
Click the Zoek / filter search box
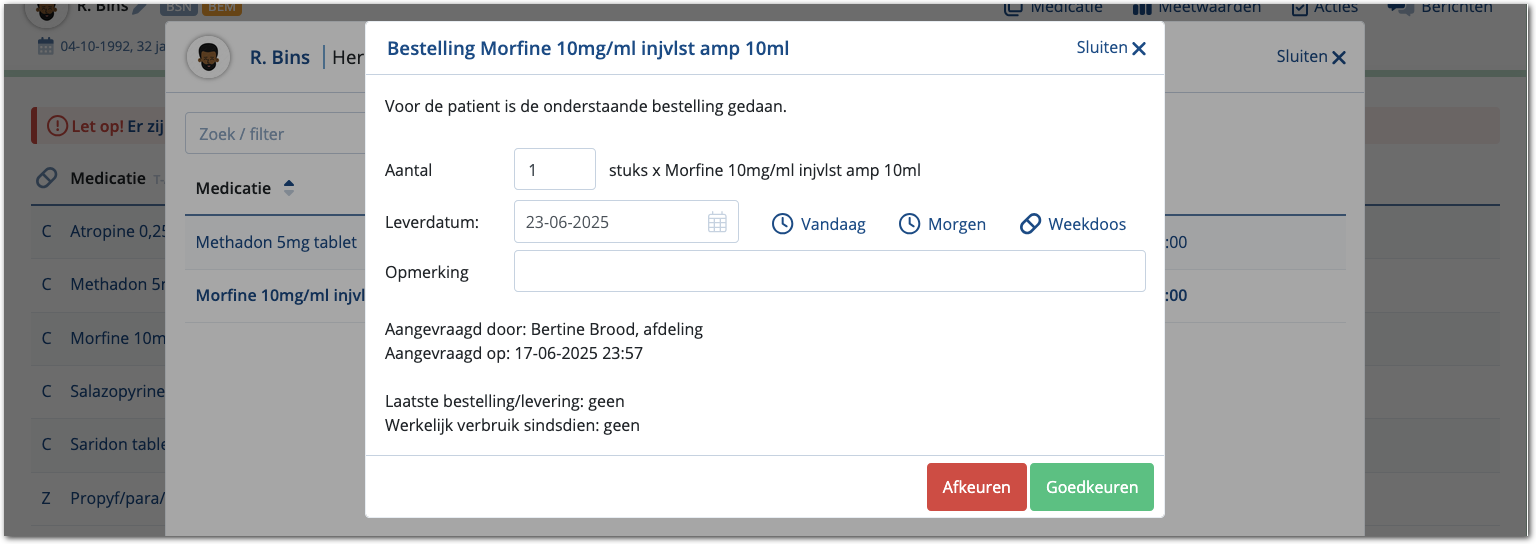274,134
